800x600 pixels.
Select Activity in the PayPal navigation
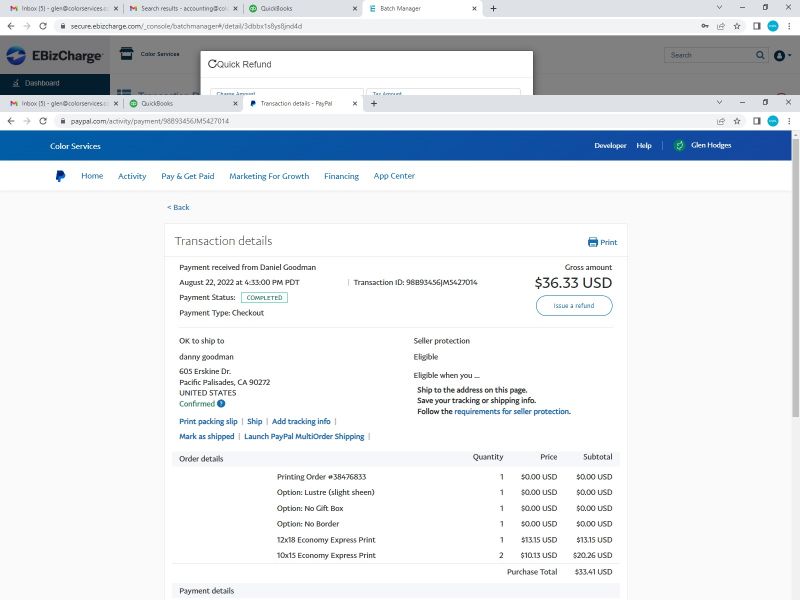pos(131,175)
